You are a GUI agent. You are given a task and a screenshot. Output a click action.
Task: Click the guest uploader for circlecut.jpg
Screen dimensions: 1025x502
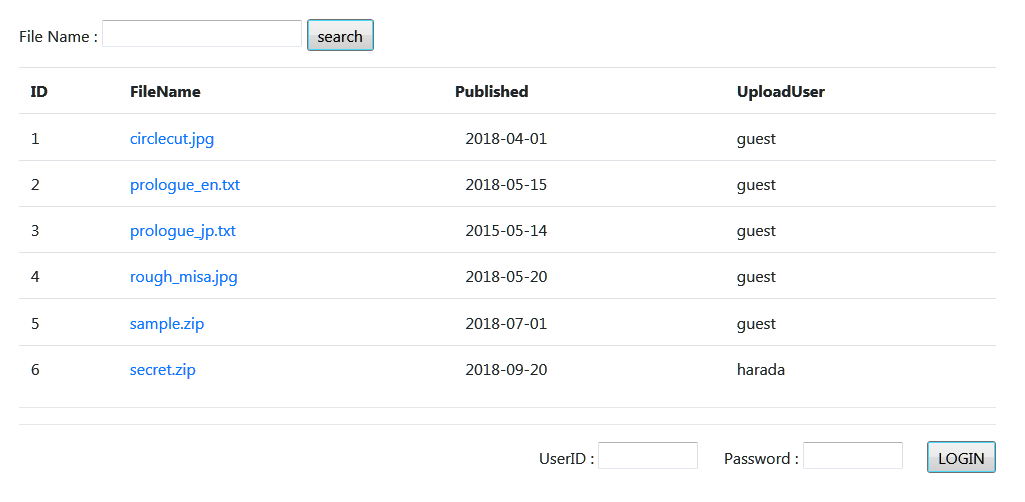[756, 139]
